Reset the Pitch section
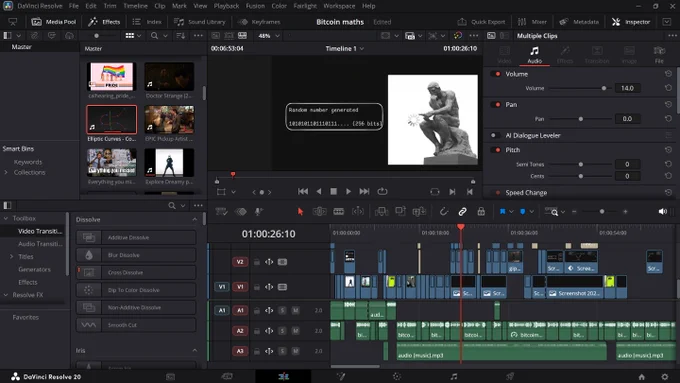This screenshot has height=383, width=680. pyautogui.click(x=668, y=150)
